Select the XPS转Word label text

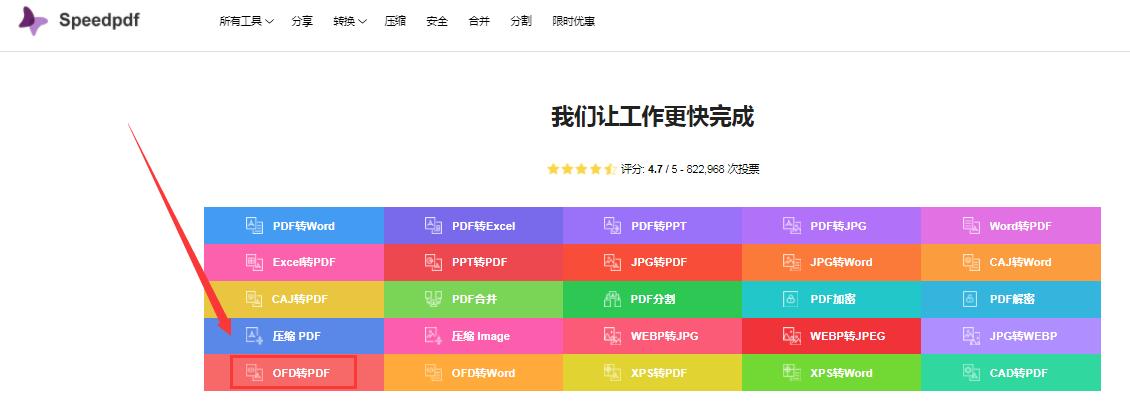click(x=841, y=373)
